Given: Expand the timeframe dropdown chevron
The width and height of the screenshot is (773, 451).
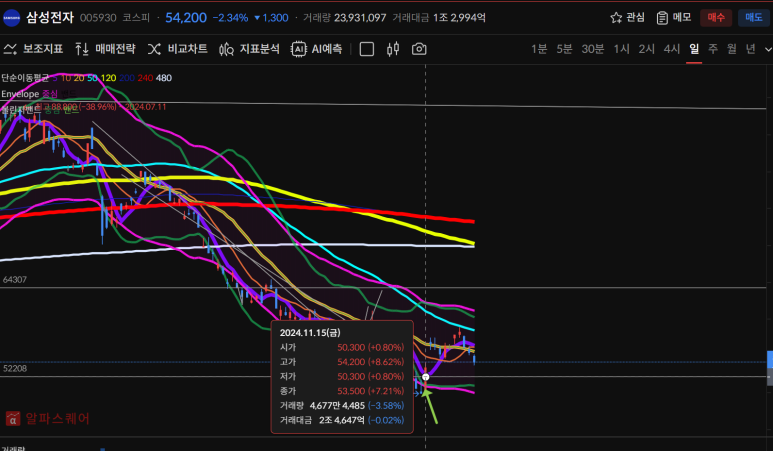Looking at the screenshot, I should 768,49.
